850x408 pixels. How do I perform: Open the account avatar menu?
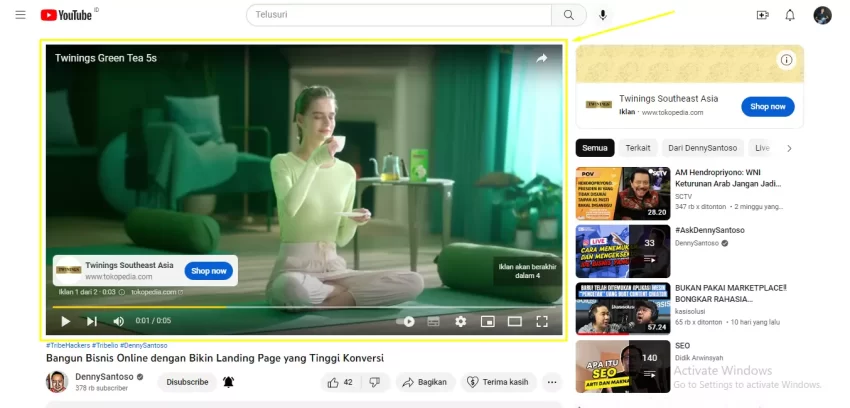[822, 15]
